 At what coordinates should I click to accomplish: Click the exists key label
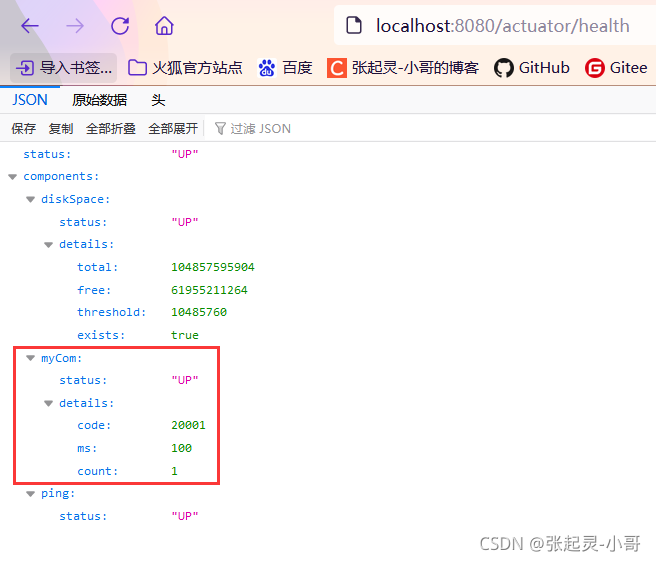click(101, 335)
